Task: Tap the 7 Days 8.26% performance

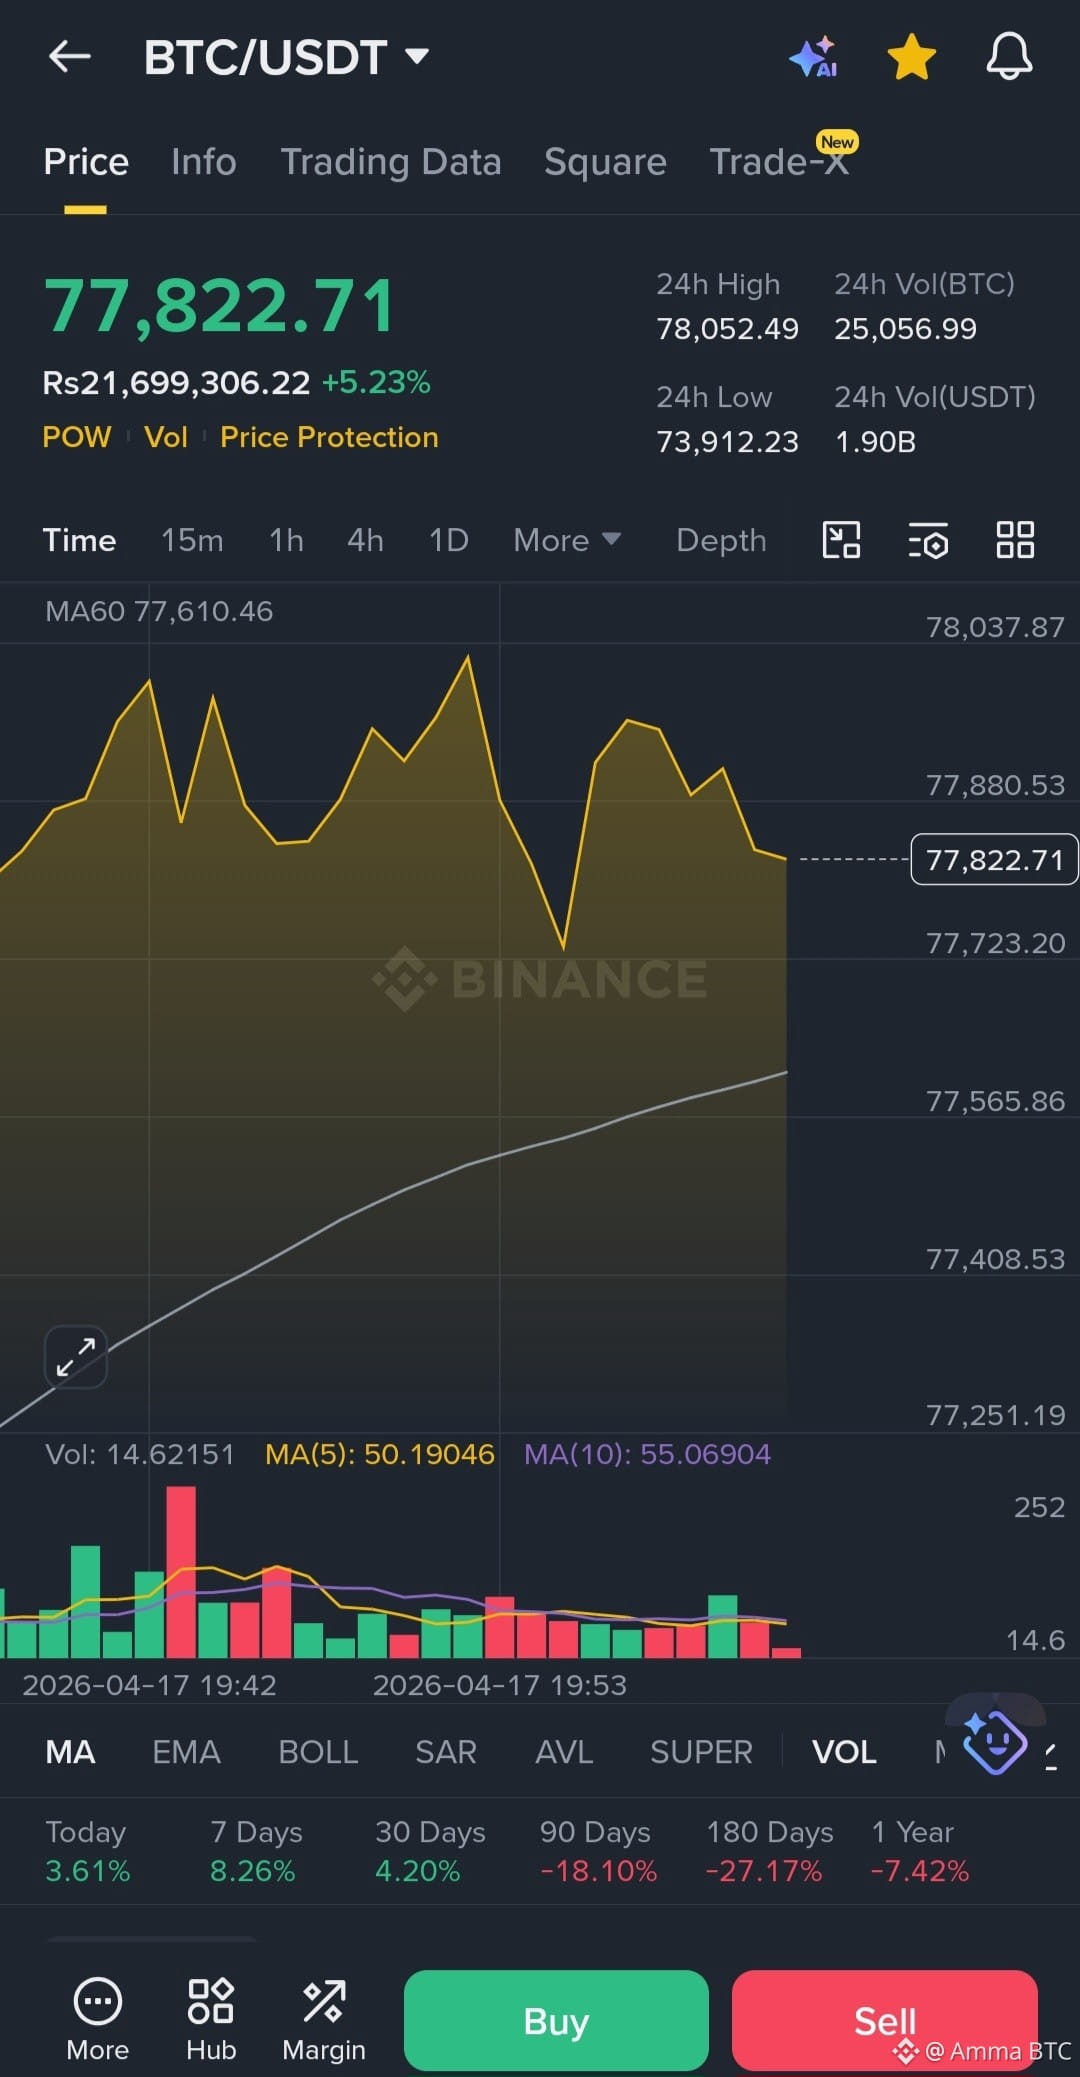Action: coord(256,1851)
